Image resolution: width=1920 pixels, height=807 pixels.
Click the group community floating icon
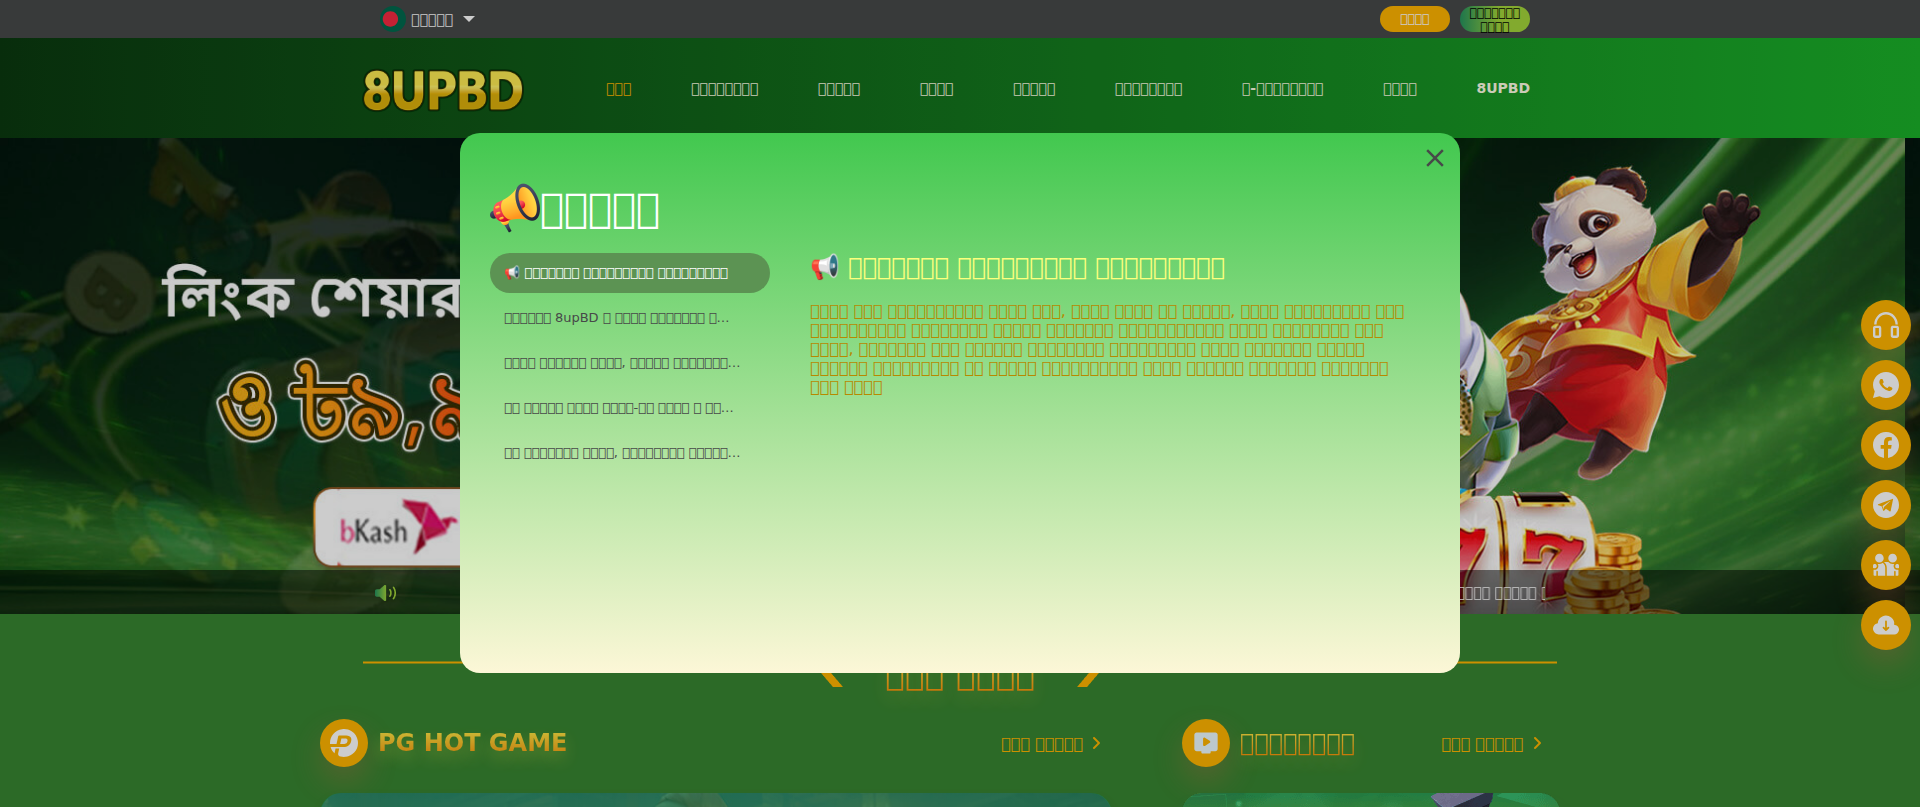[1886, 565]
